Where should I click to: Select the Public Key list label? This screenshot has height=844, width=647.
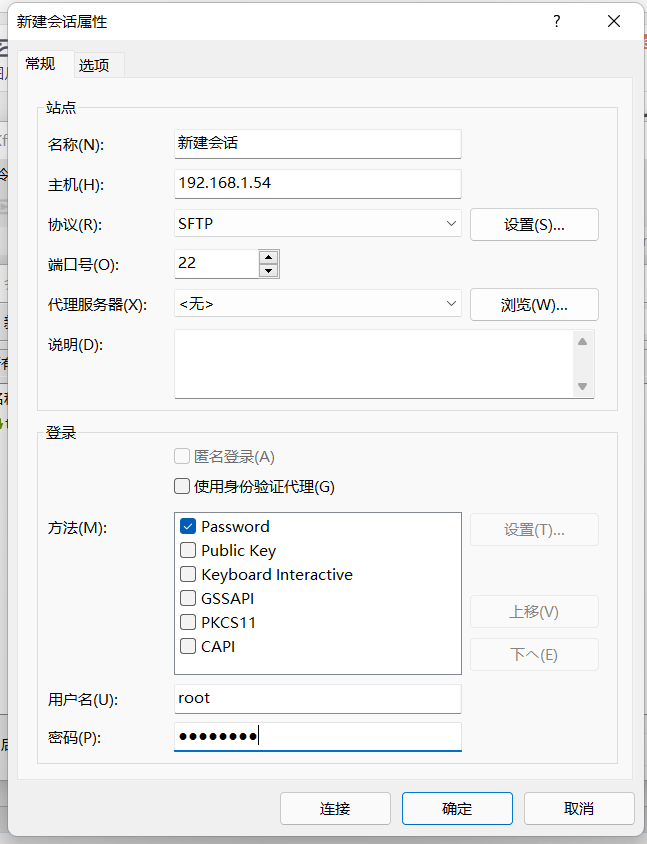point(238,551)
